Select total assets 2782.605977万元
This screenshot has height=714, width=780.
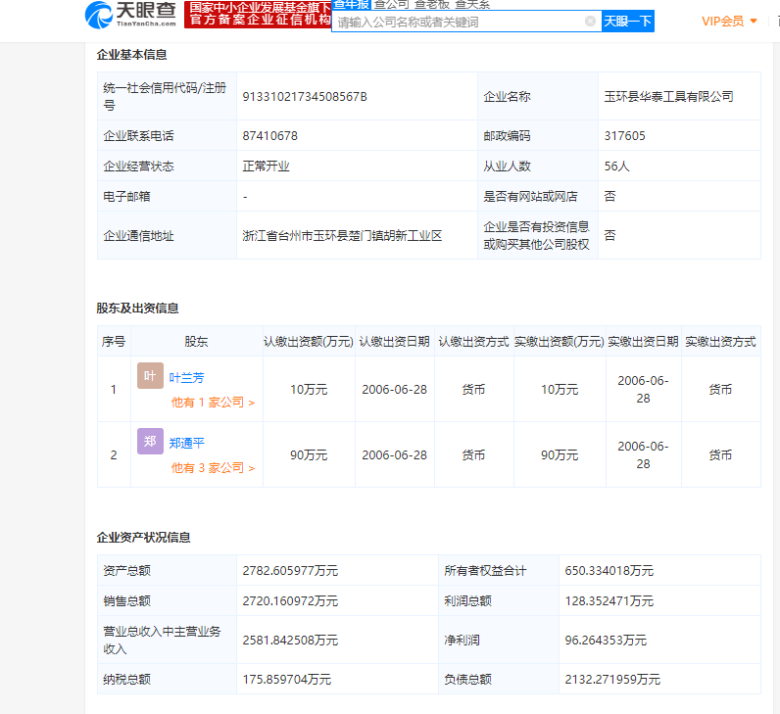tap(290, 571)
